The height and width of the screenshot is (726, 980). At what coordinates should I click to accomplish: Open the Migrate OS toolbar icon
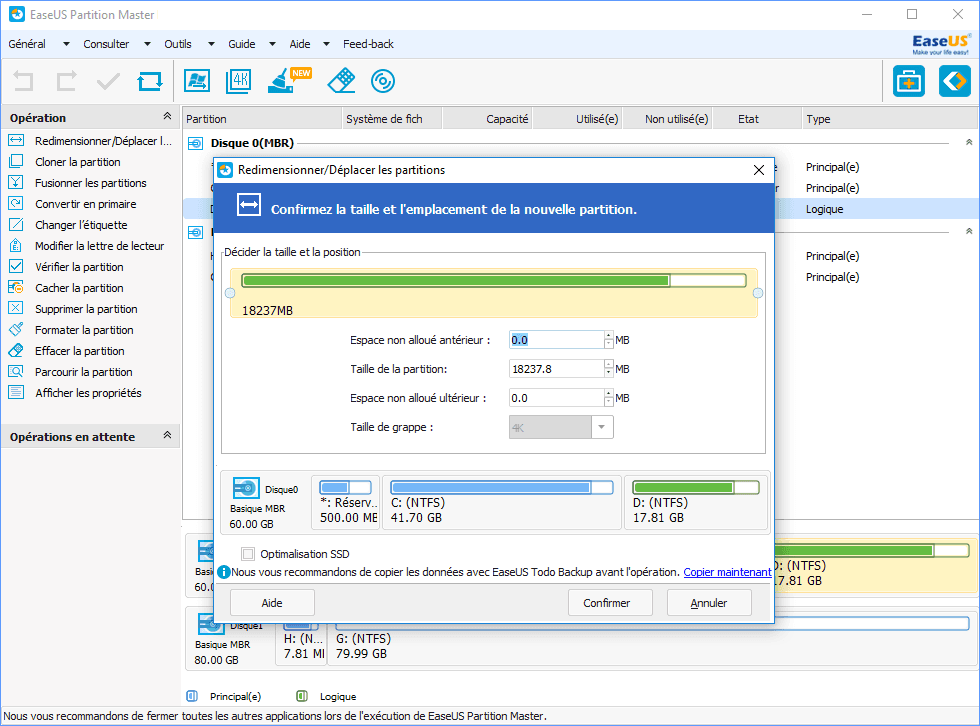pos(197,81)
